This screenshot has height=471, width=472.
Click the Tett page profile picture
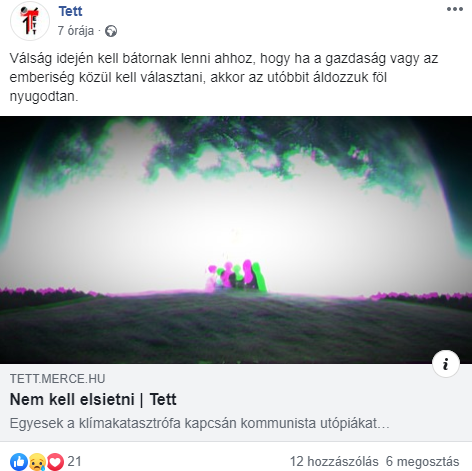[x=30, y=21]
